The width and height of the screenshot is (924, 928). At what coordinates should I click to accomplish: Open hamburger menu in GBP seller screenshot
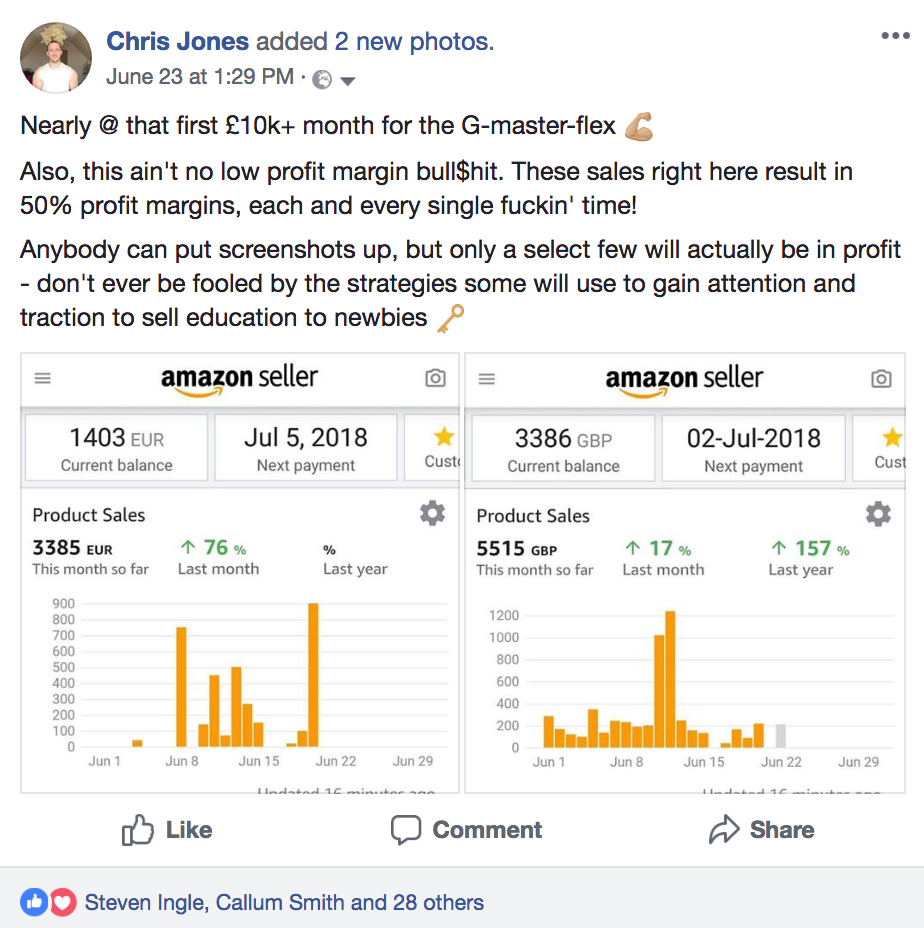(x=487, y=379)
